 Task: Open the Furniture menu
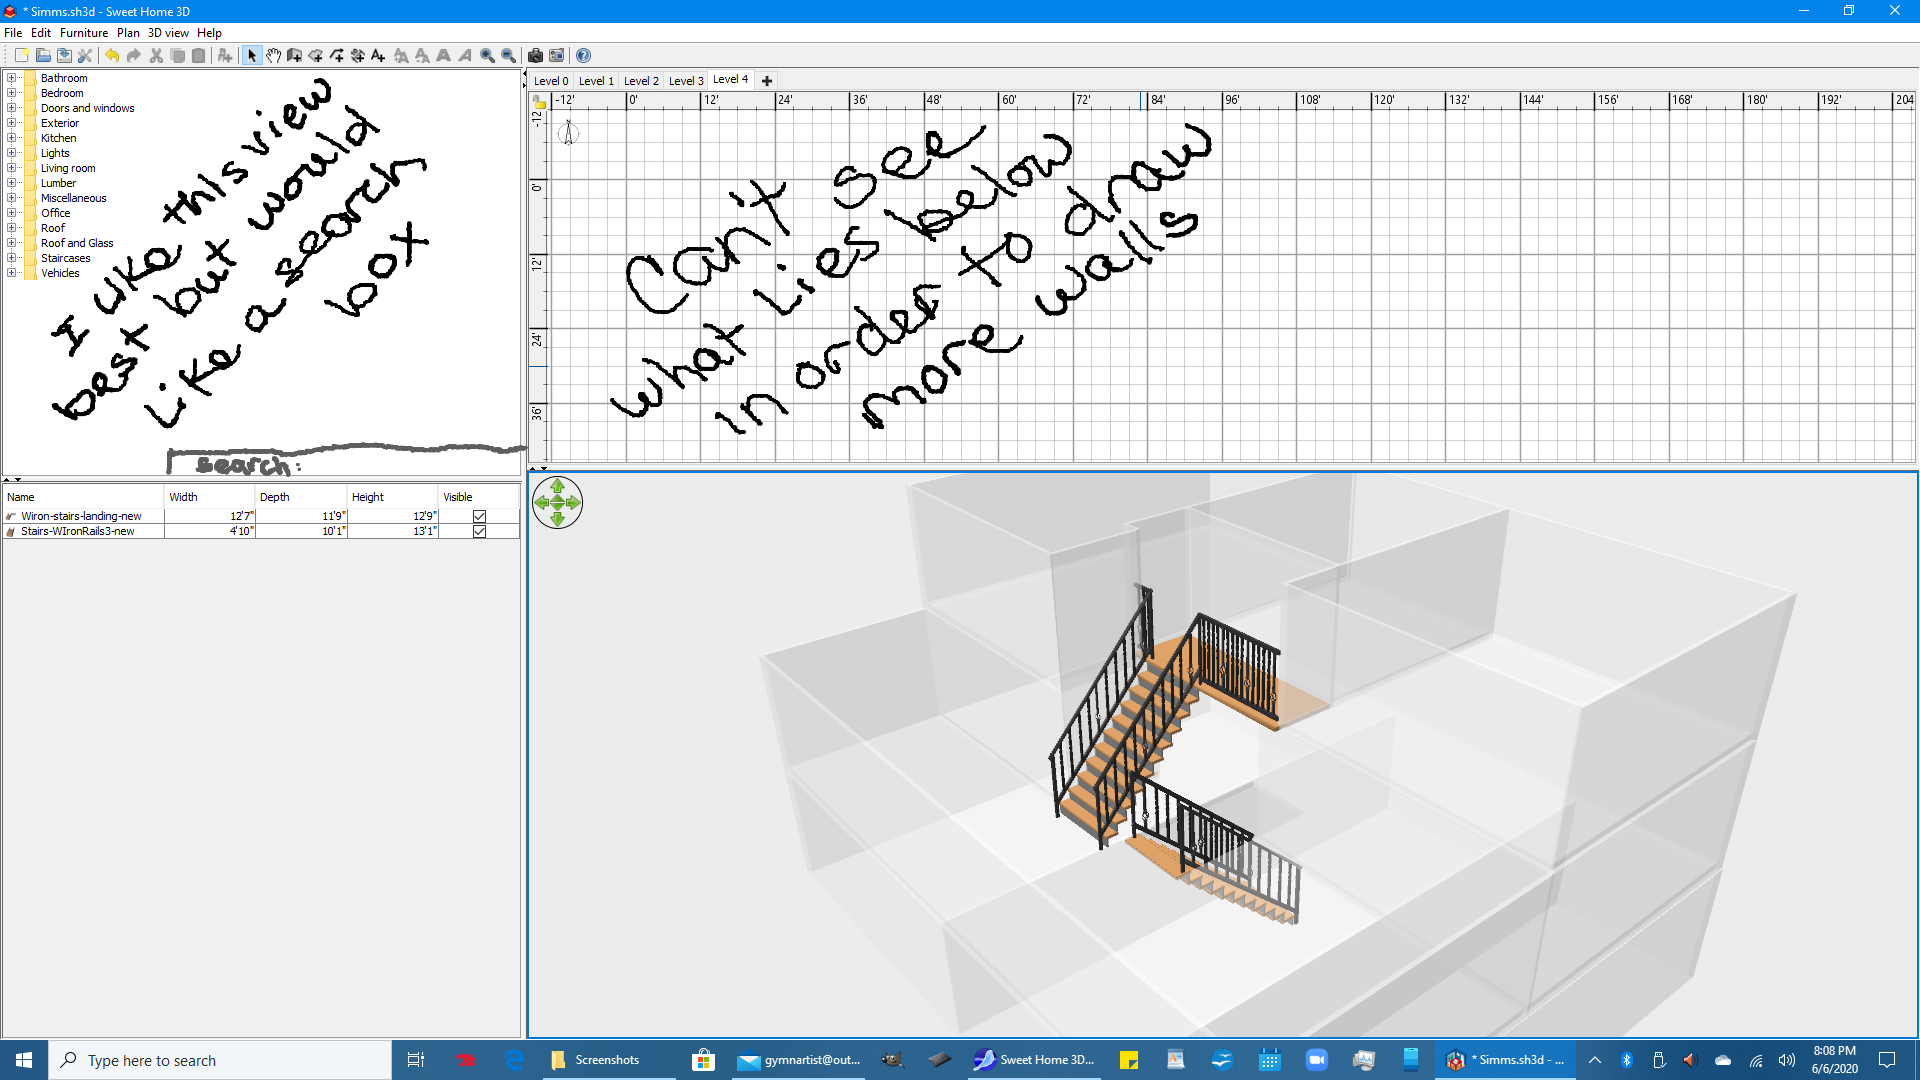click(83, 33)
